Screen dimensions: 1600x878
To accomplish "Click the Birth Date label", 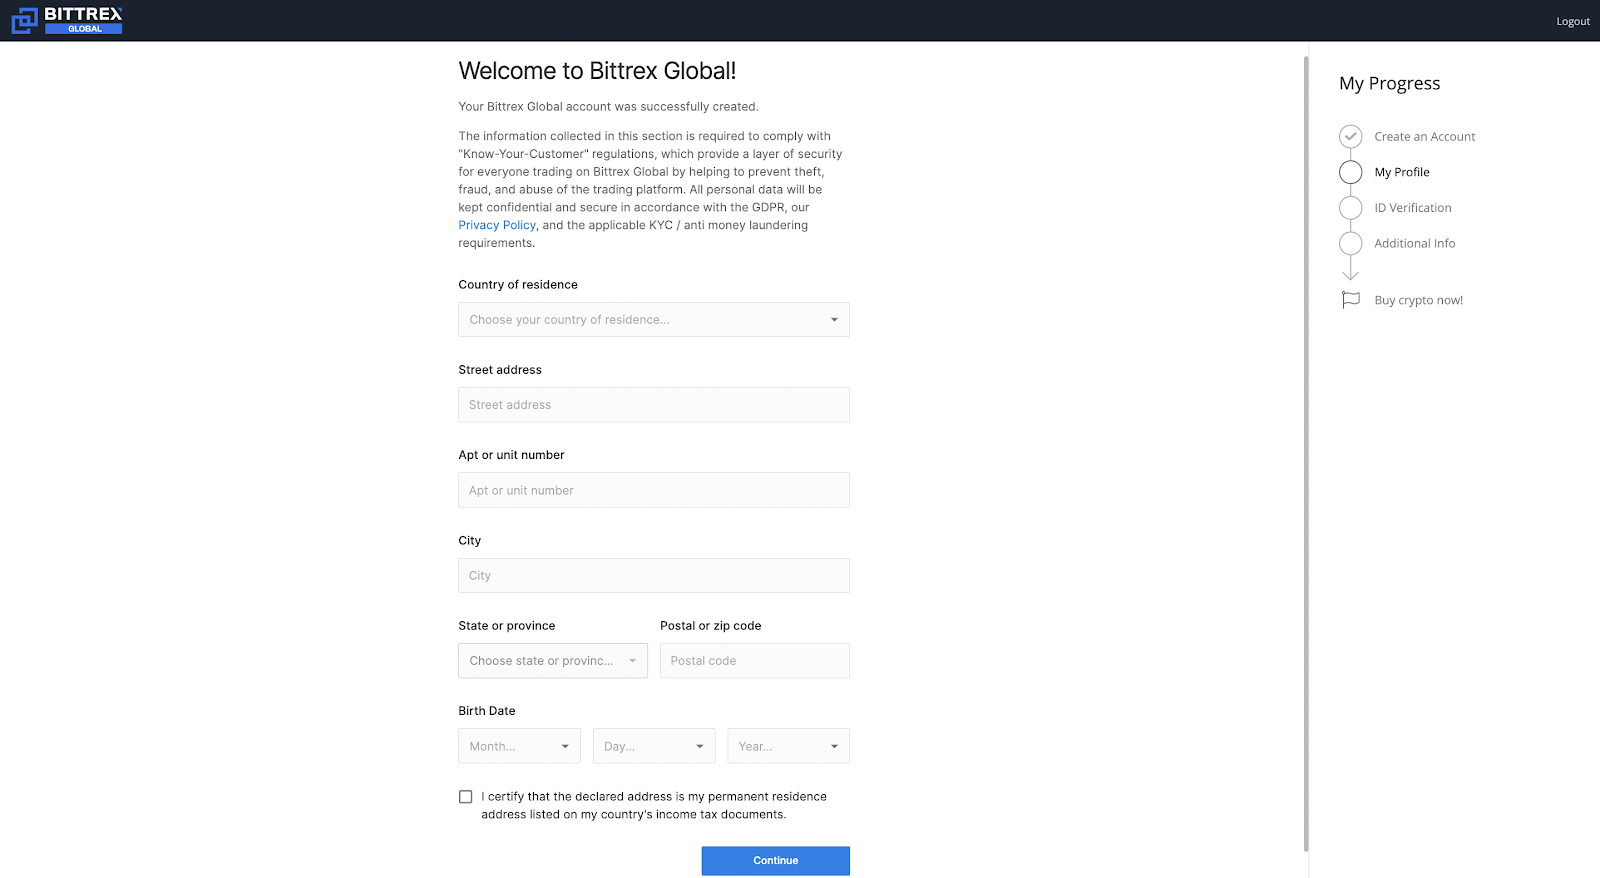I will click(487, 711).
